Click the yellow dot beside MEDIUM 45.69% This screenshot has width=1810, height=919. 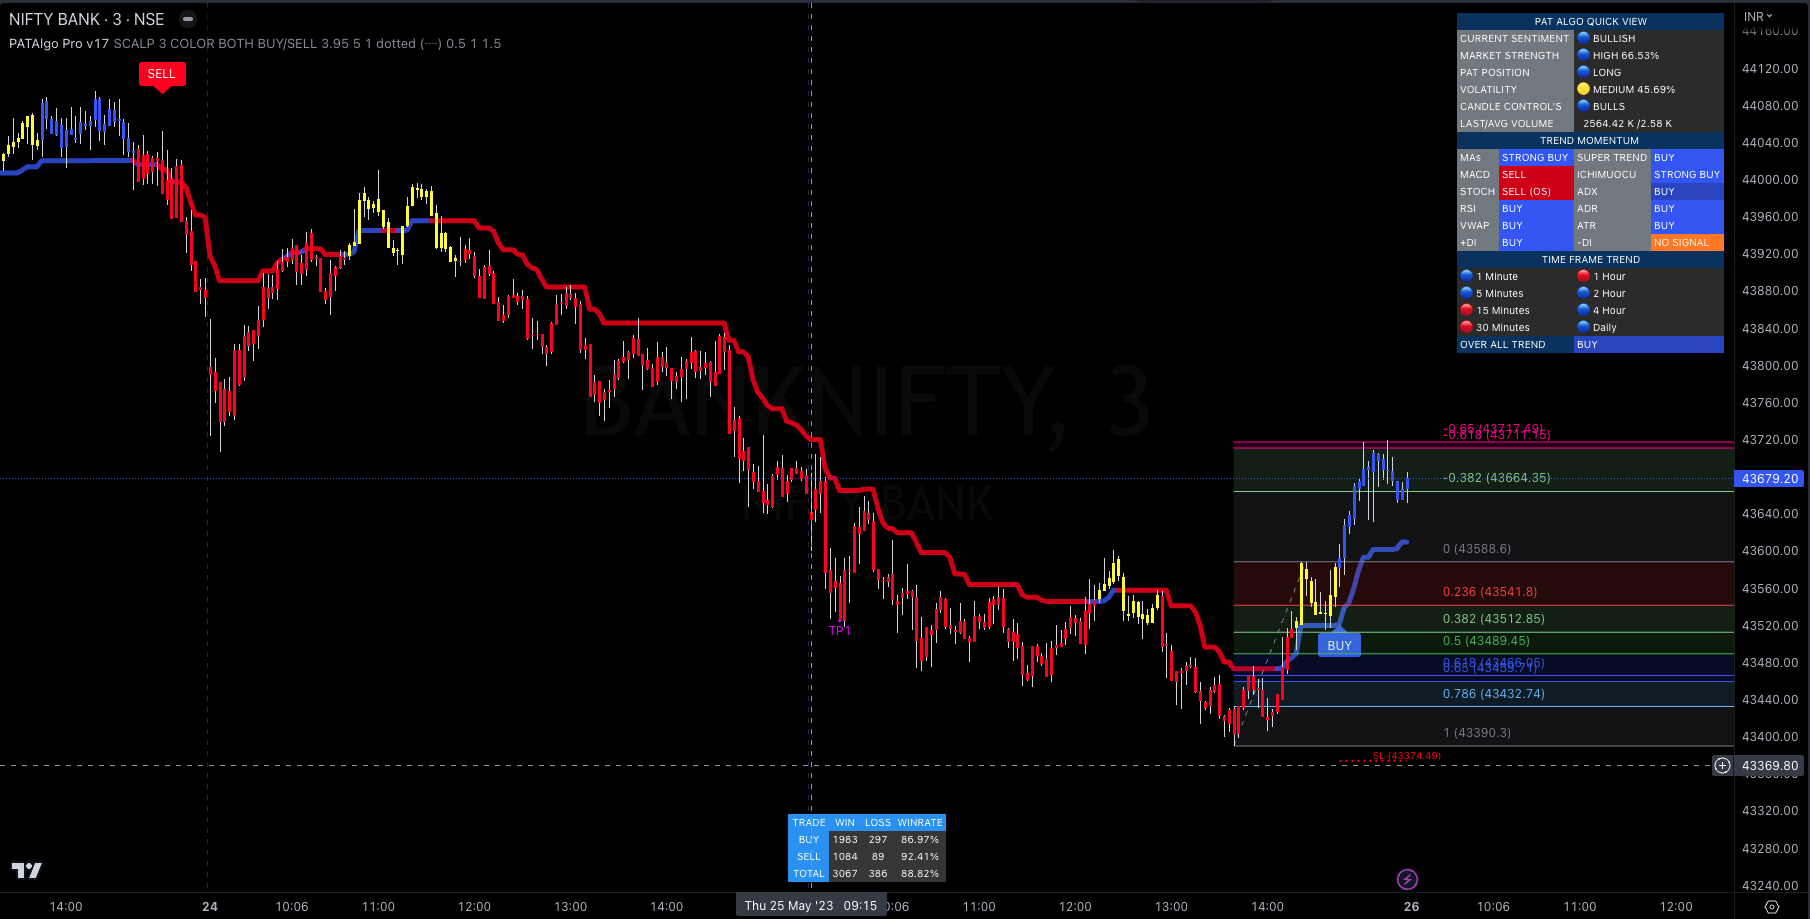1583,89
